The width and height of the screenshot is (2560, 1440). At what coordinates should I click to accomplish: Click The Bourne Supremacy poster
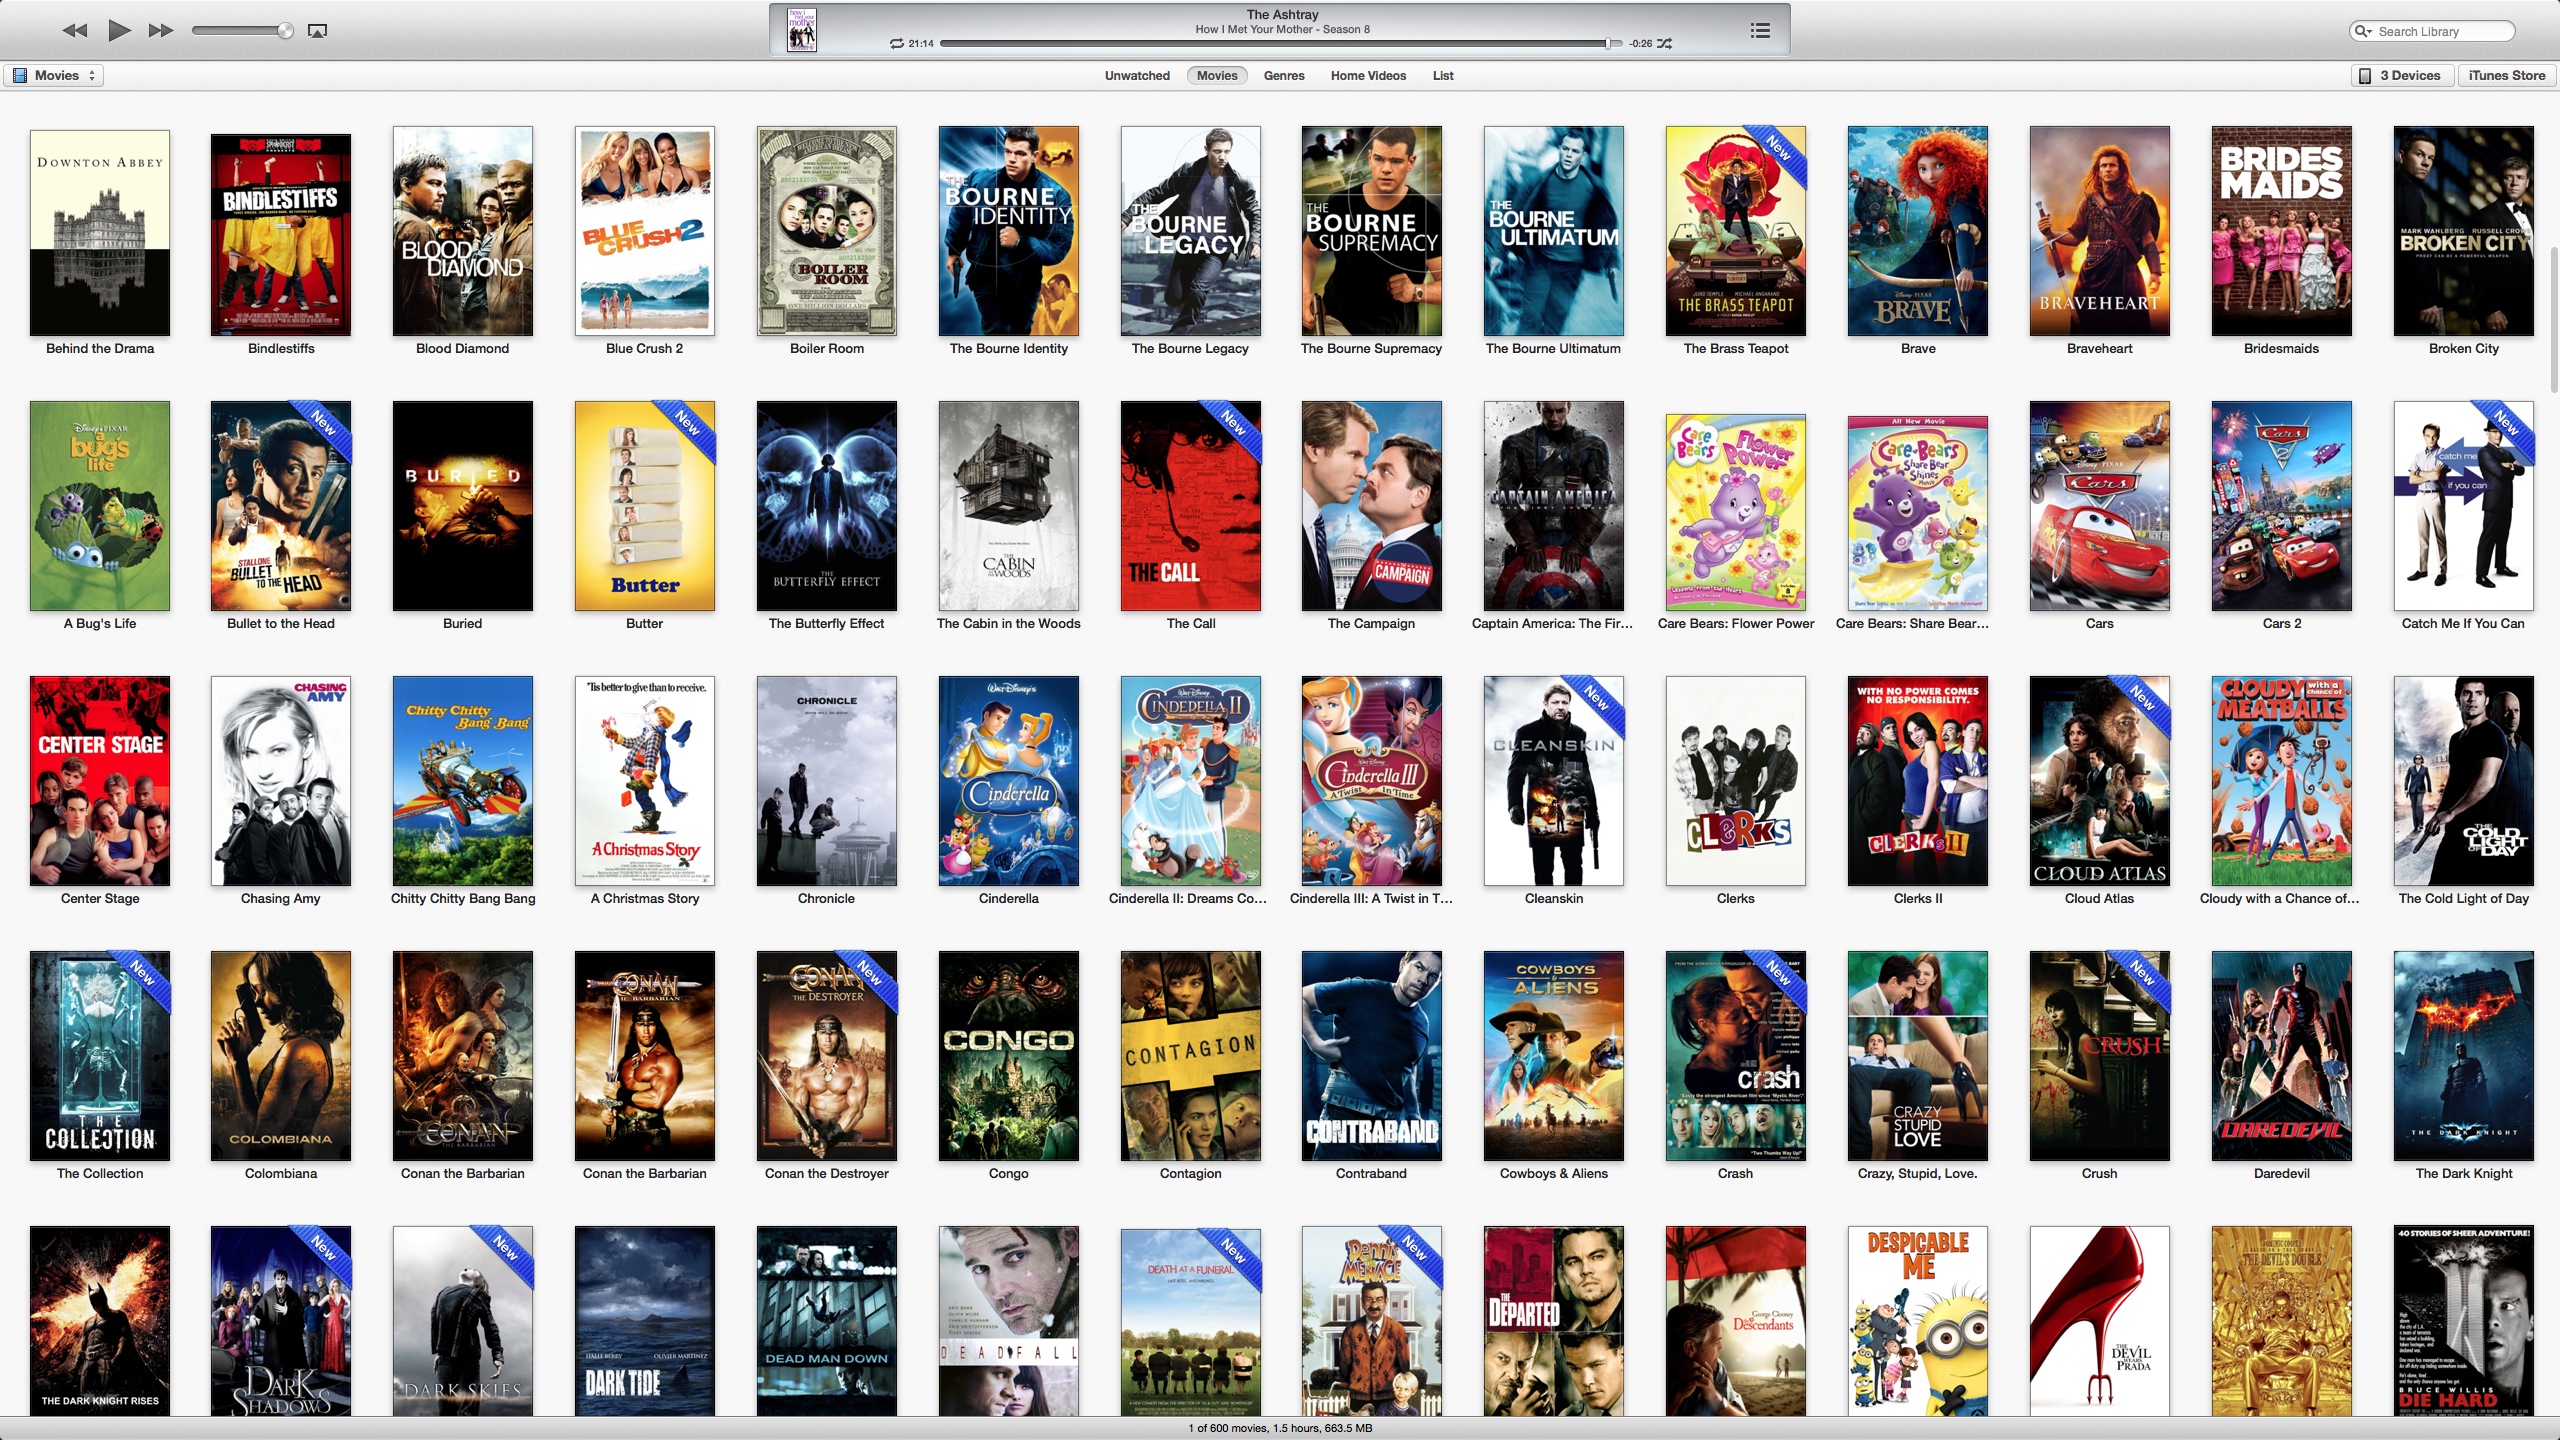click(x=1372, y=231)
